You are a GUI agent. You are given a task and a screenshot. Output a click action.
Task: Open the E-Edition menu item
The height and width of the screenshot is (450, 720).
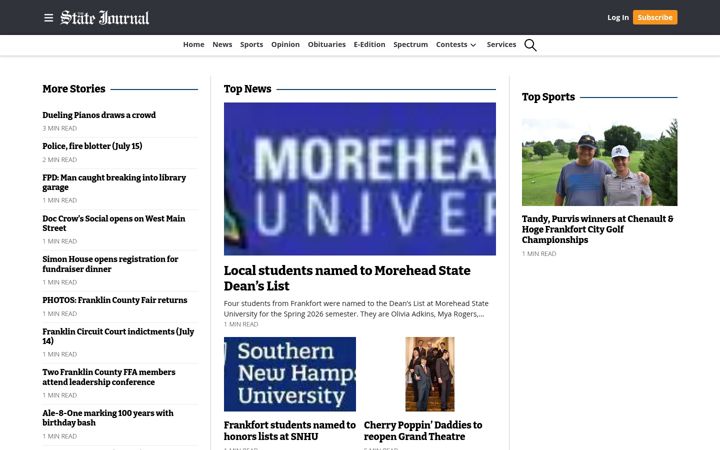(x=369, y=45)
